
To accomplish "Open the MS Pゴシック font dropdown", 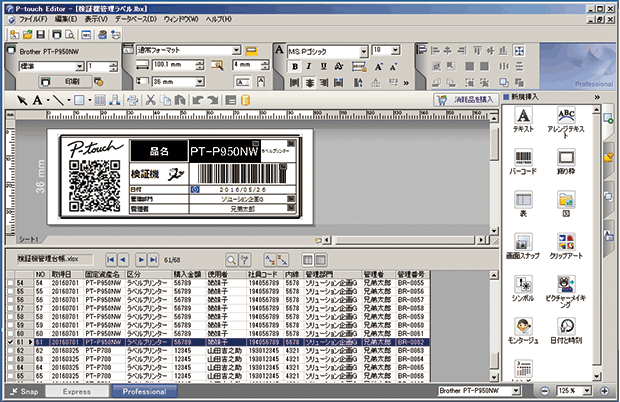I will pos(363,51).
